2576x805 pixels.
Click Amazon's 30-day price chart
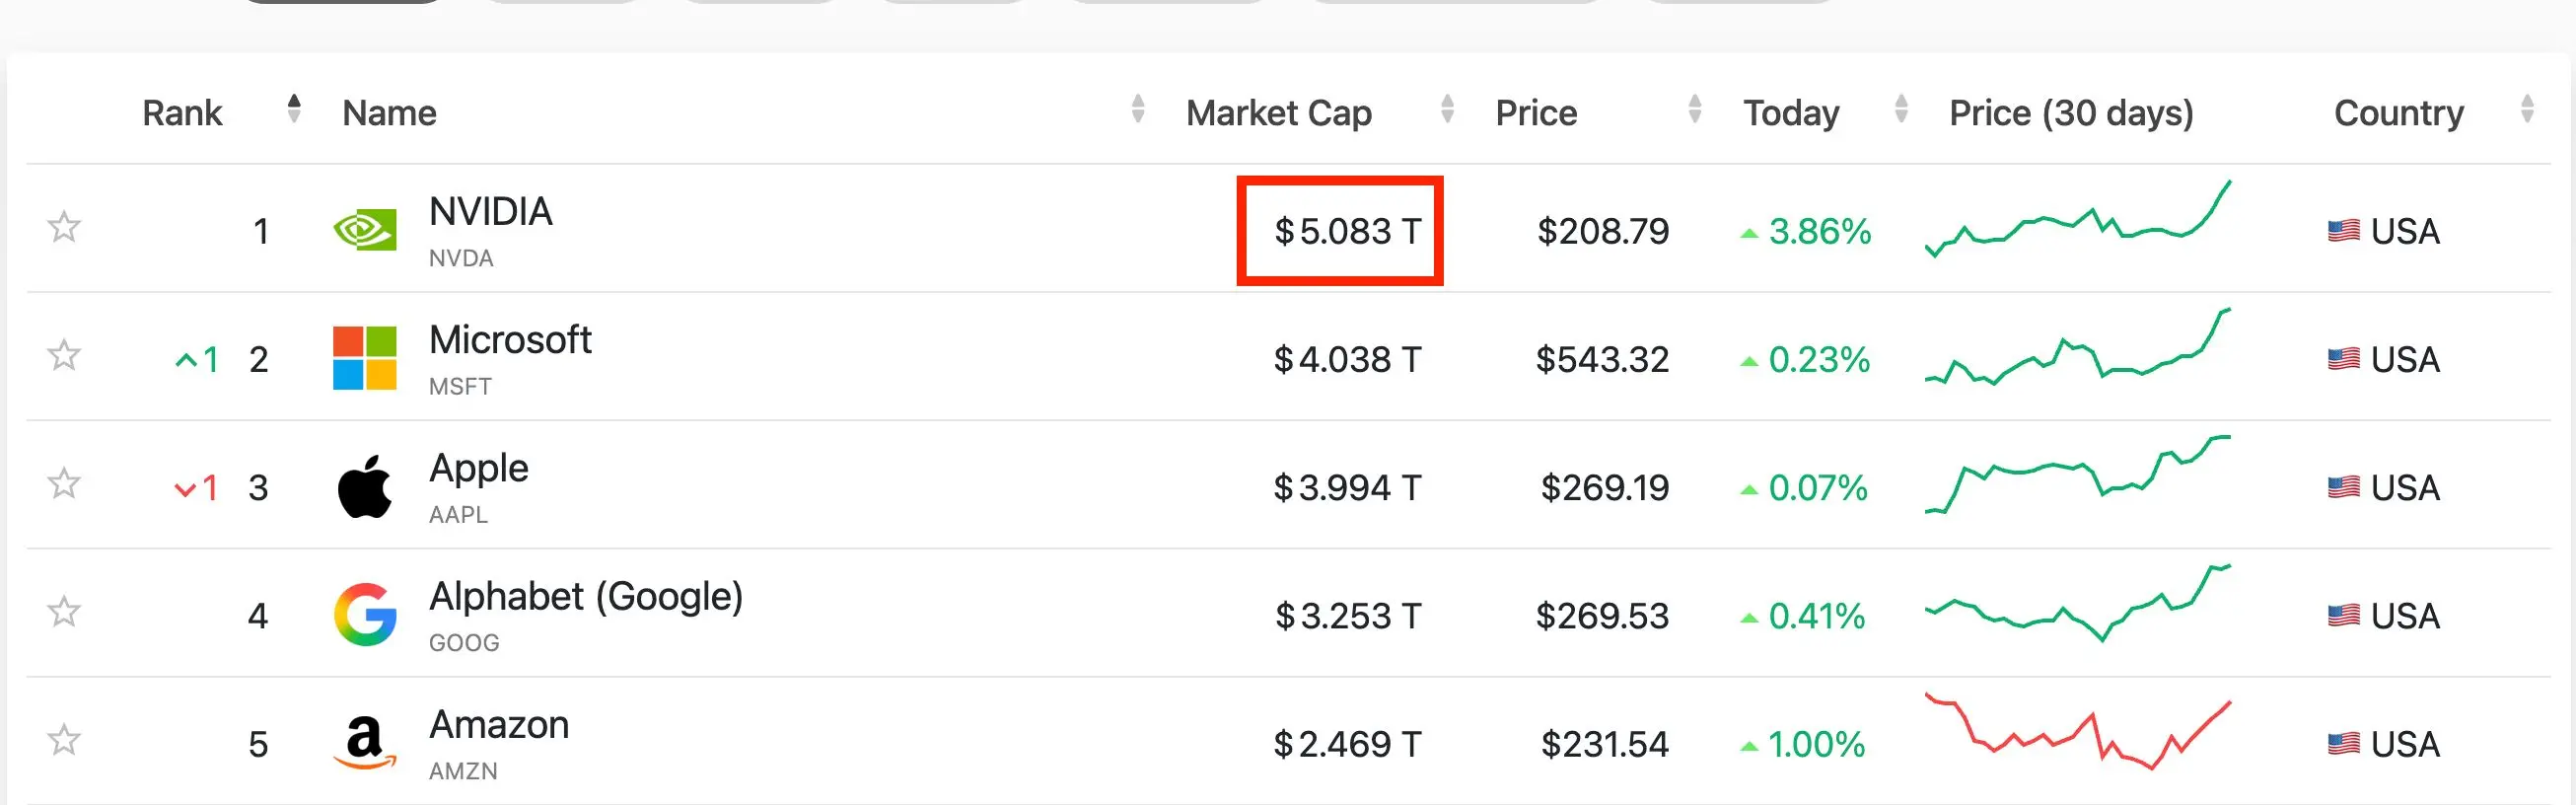click(2077, 733)
